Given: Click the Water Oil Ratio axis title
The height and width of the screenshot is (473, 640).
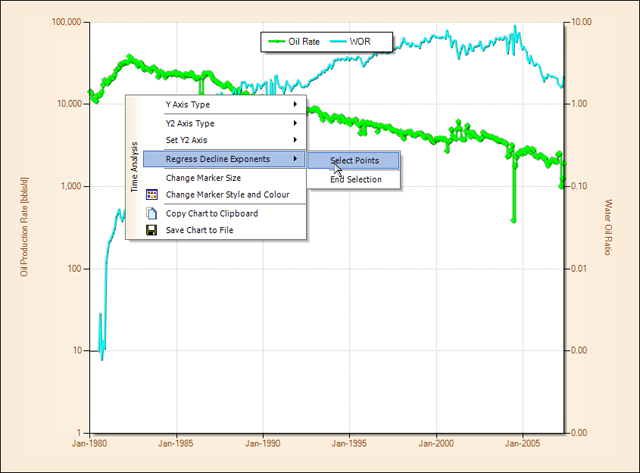Looking at the screenshot, I should [608, 226].
